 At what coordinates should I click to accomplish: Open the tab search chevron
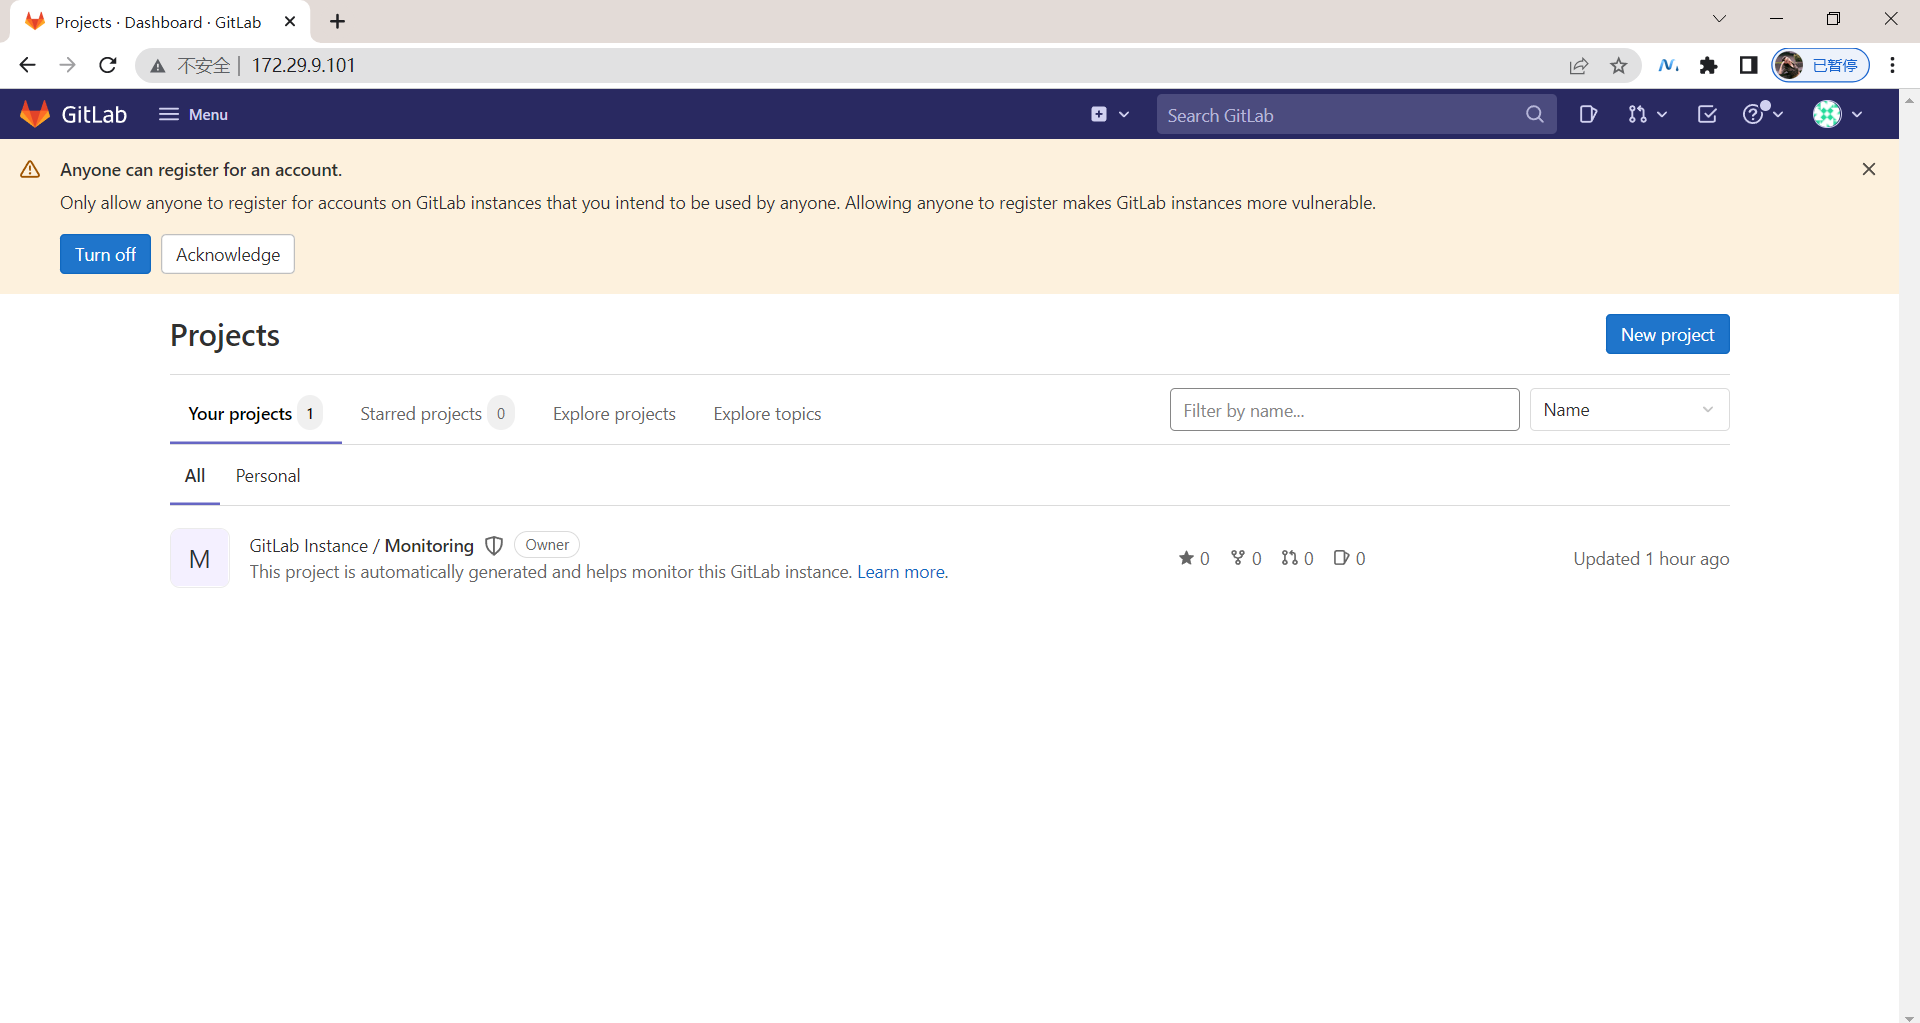point(1720,19)
